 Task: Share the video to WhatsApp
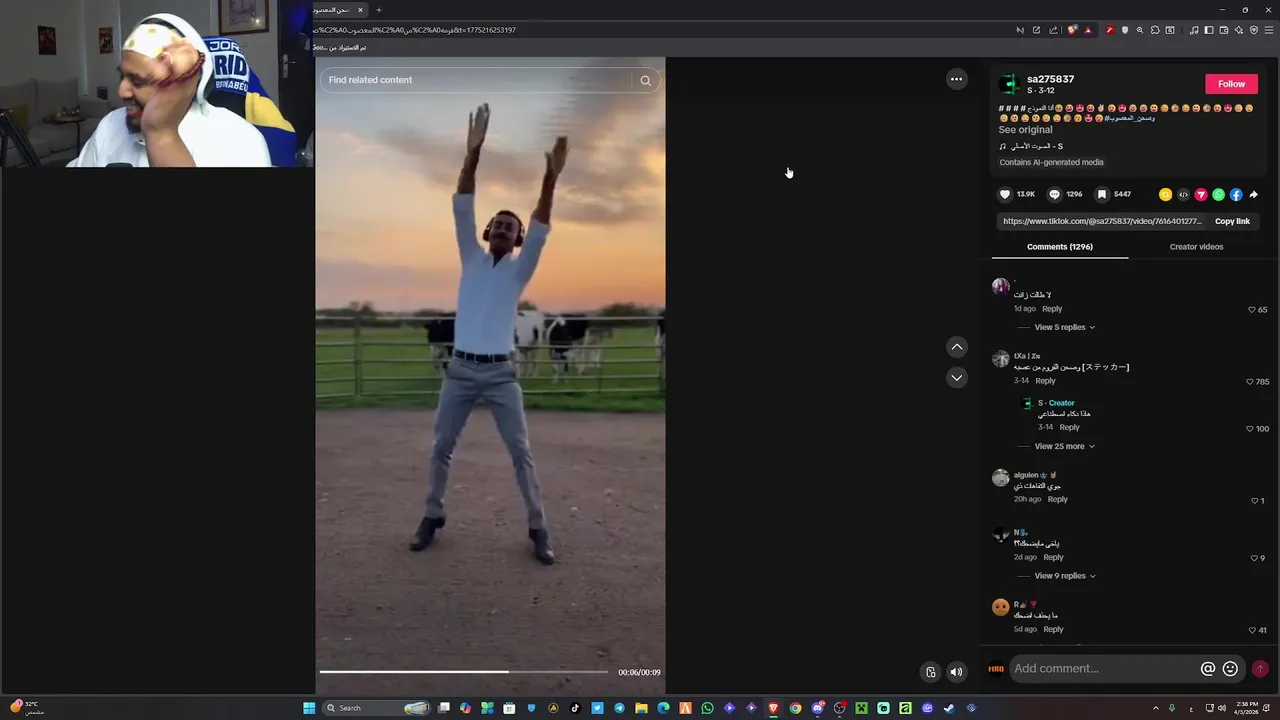(x=1218, y=194)
